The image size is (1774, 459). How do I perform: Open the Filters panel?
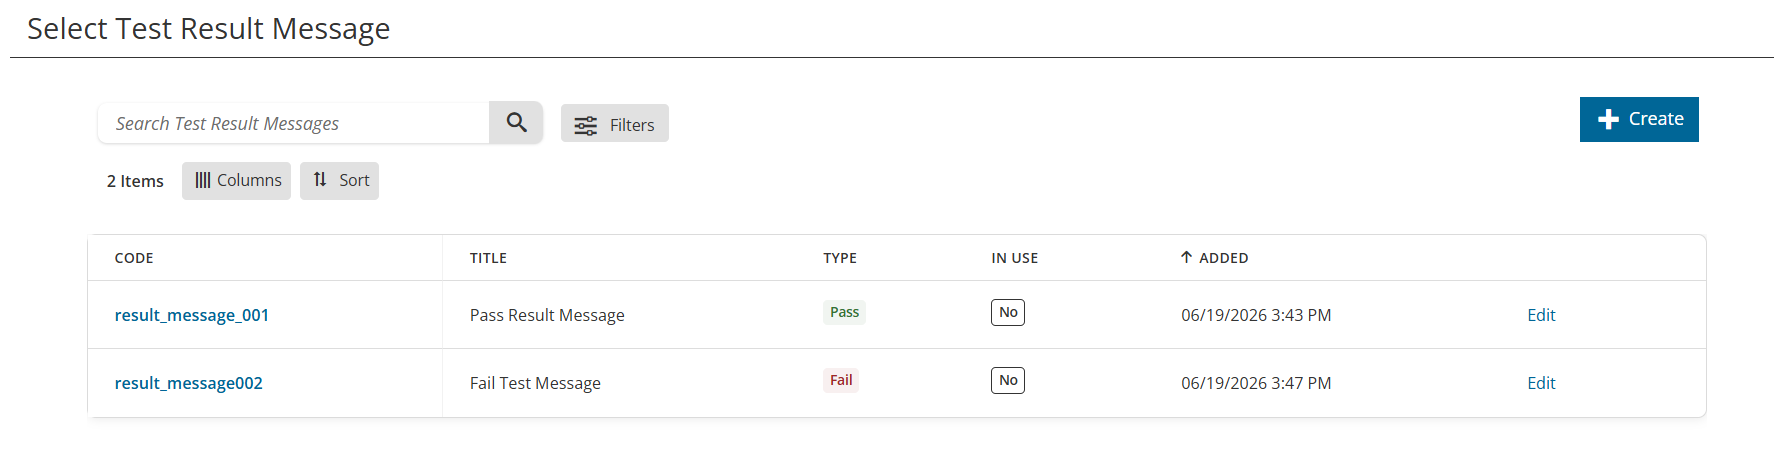tap(614, 124)
